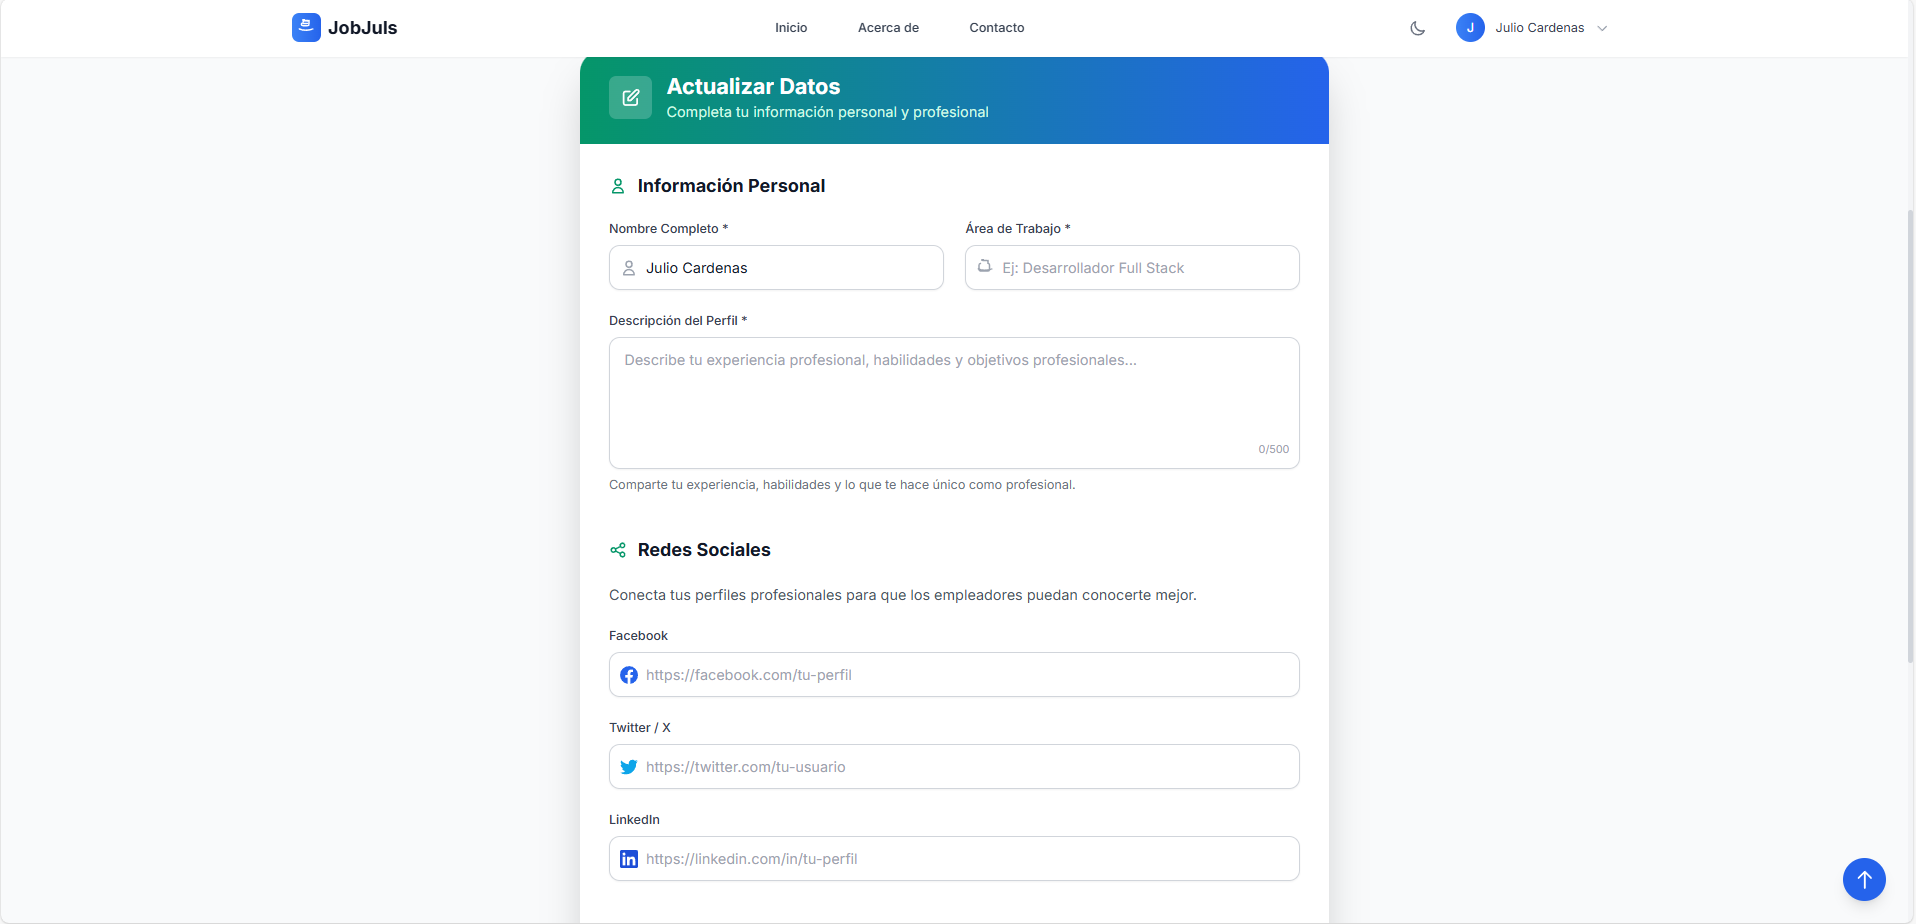Expand the Julio Cardenas account chevron
The height and width of the screenshot is (924, 1916).
[x=1602, y=28]
